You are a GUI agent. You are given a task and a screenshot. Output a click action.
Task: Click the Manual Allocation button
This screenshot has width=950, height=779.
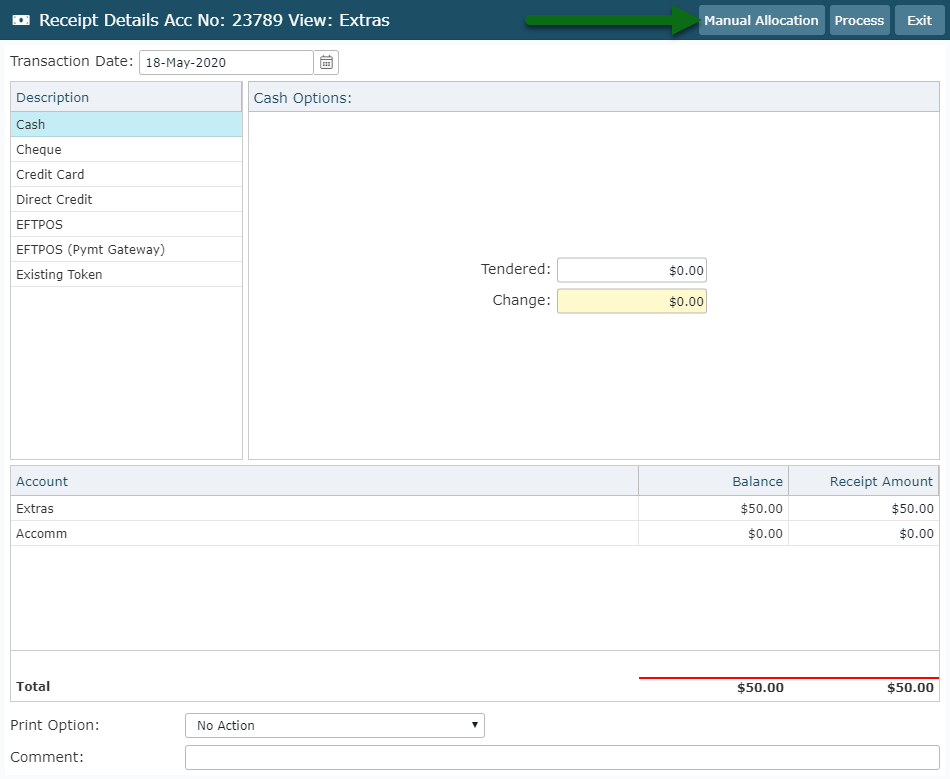[762, 20]
